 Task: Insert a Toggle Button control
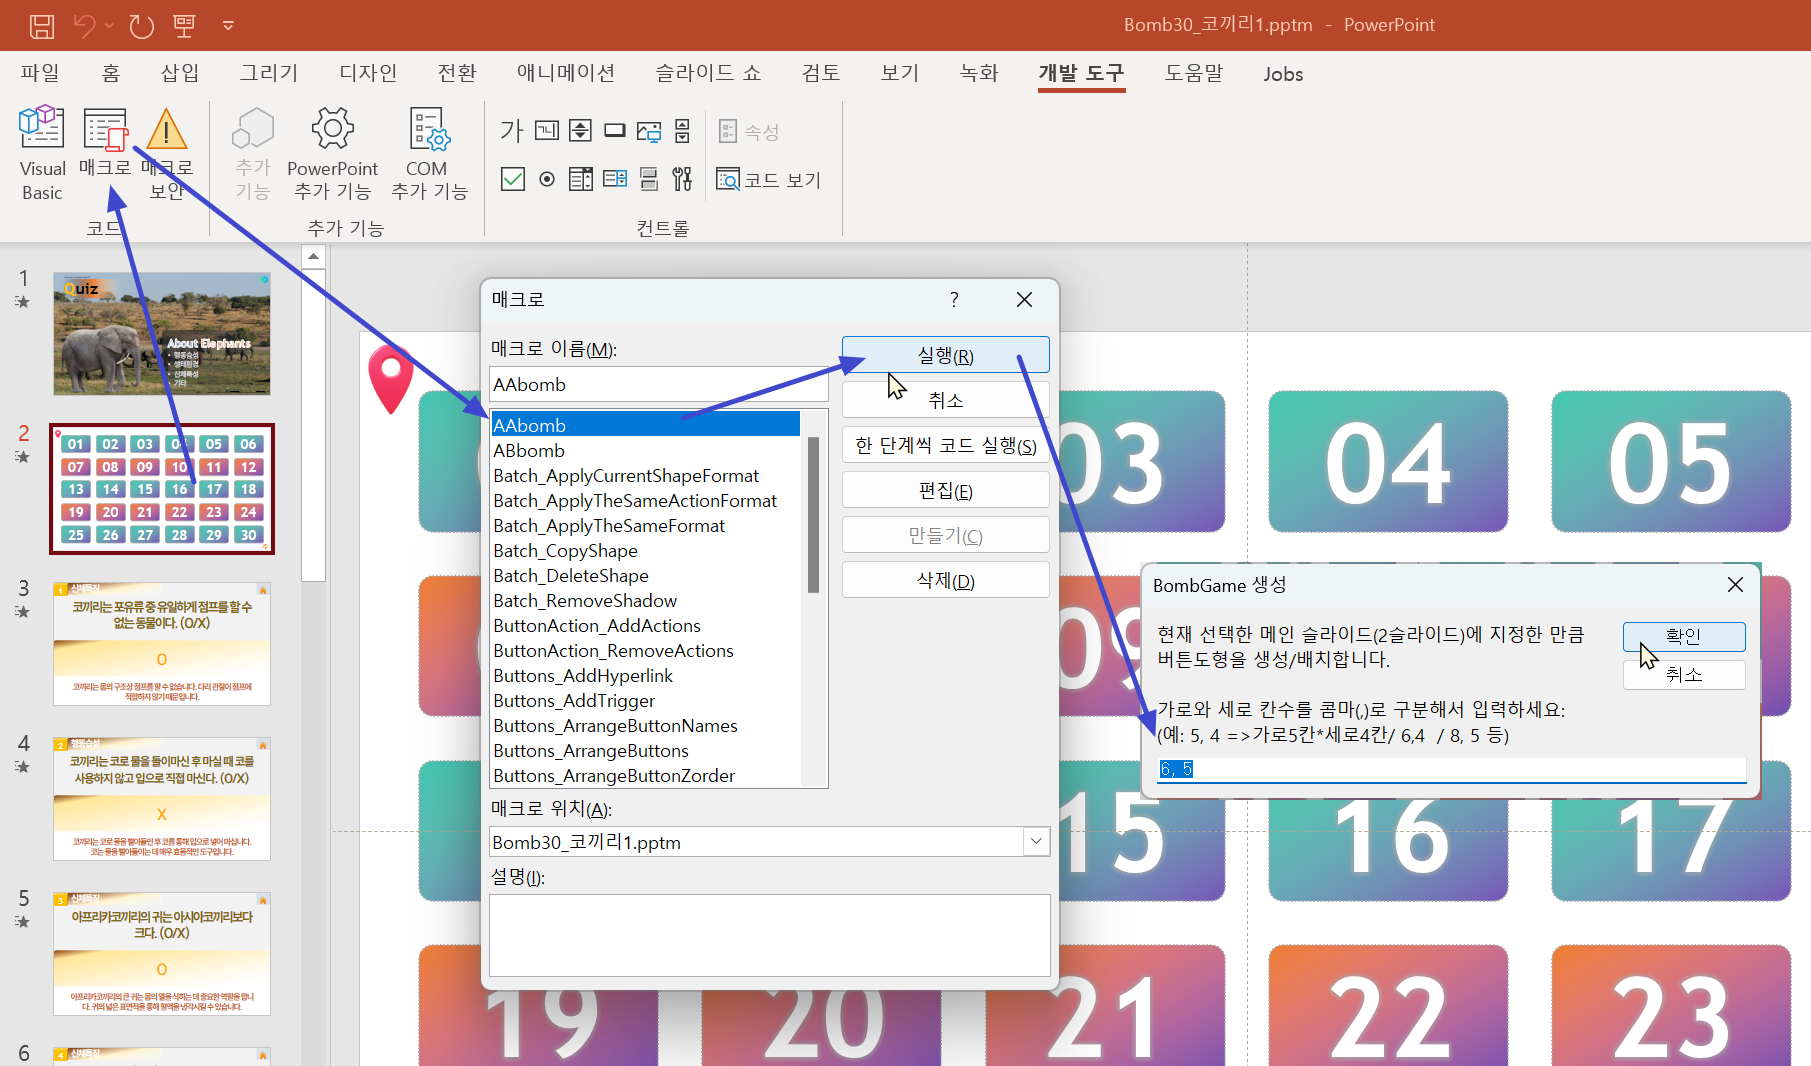649,179
